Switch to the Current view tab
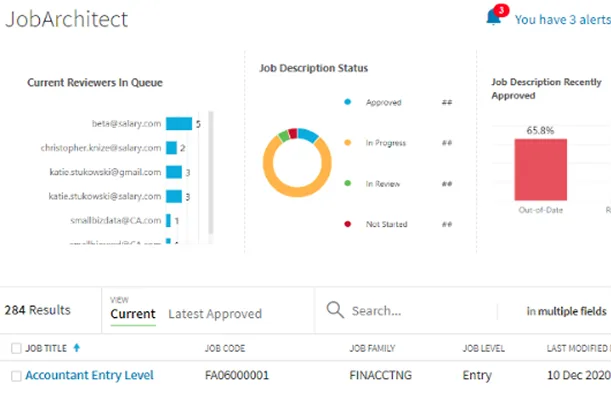 [133, 314]
